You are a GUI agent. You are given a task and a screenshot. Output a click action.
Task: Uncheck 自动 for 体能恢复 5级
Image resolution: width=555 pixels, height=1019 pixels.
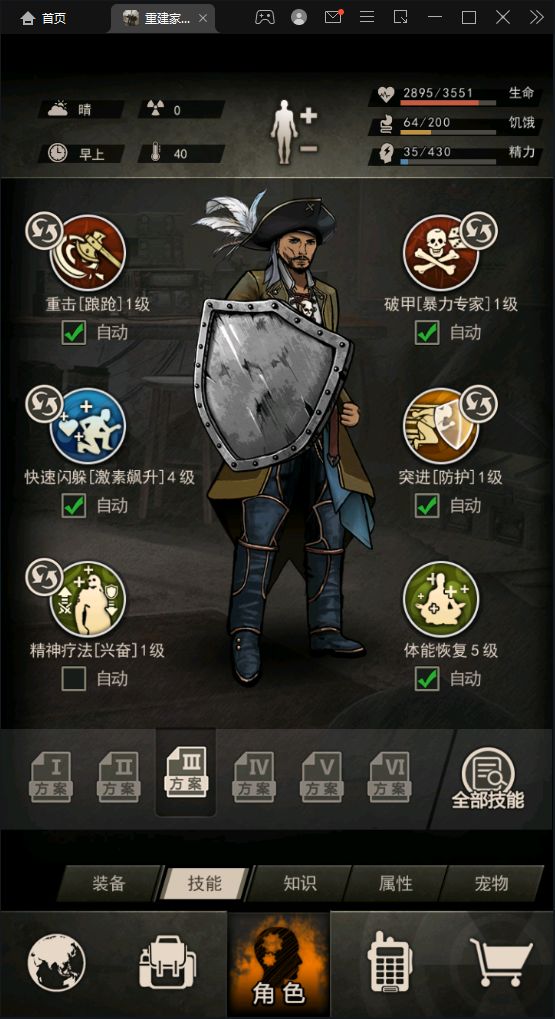point(427,679)
